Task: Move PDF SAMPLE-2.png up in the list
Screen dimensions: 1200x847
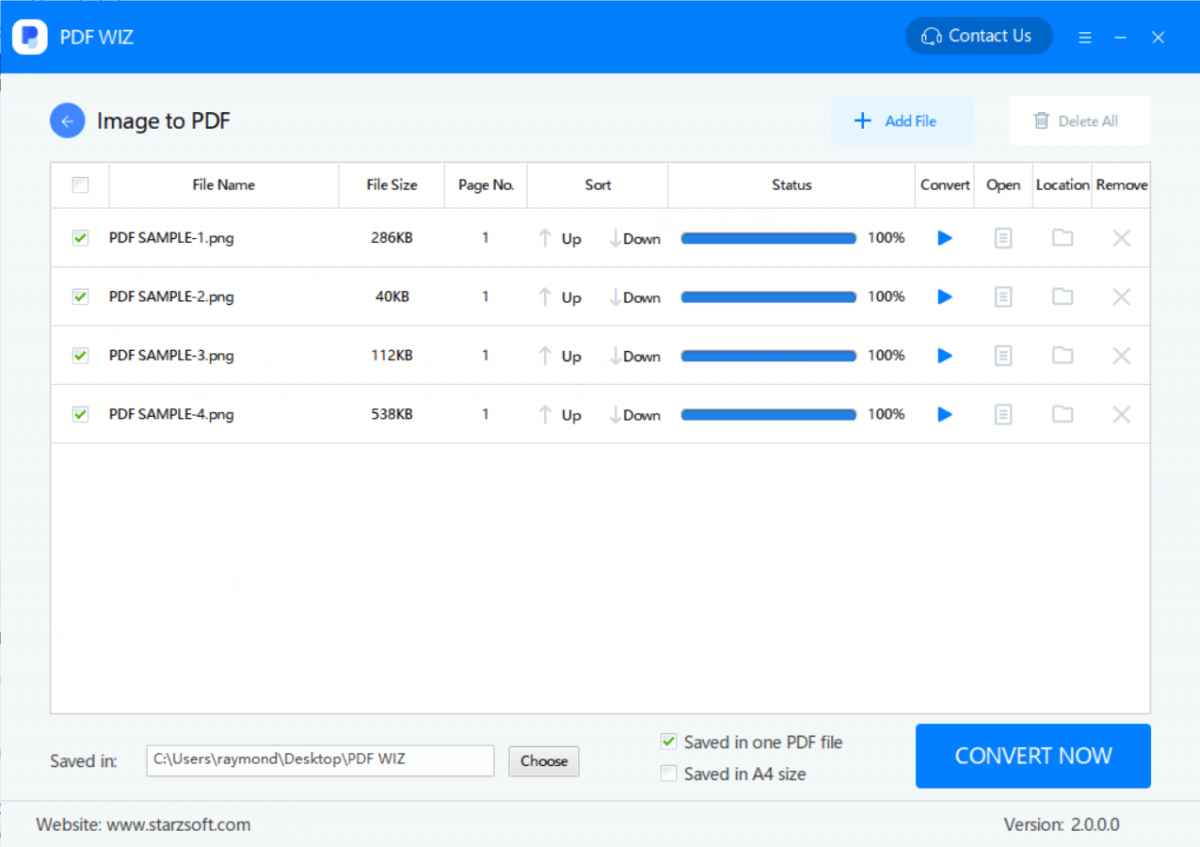Action: click(561, 297)
